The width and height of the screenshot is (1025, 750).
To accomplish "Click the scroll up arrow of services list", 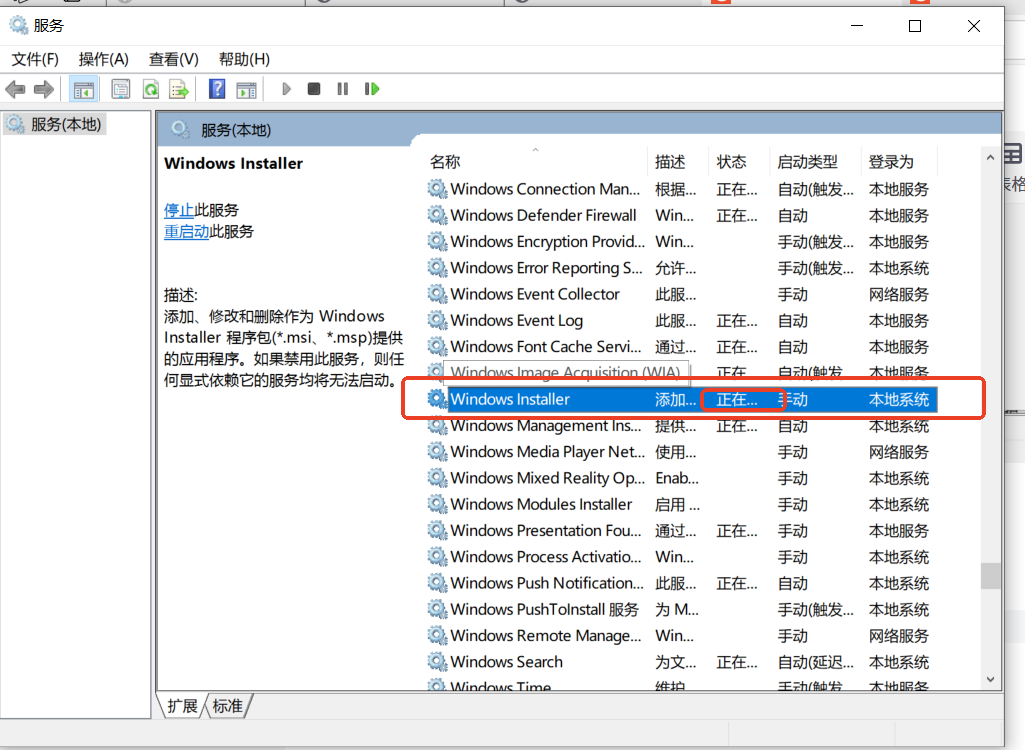I will pyautogui.click(x=990, y=158).
